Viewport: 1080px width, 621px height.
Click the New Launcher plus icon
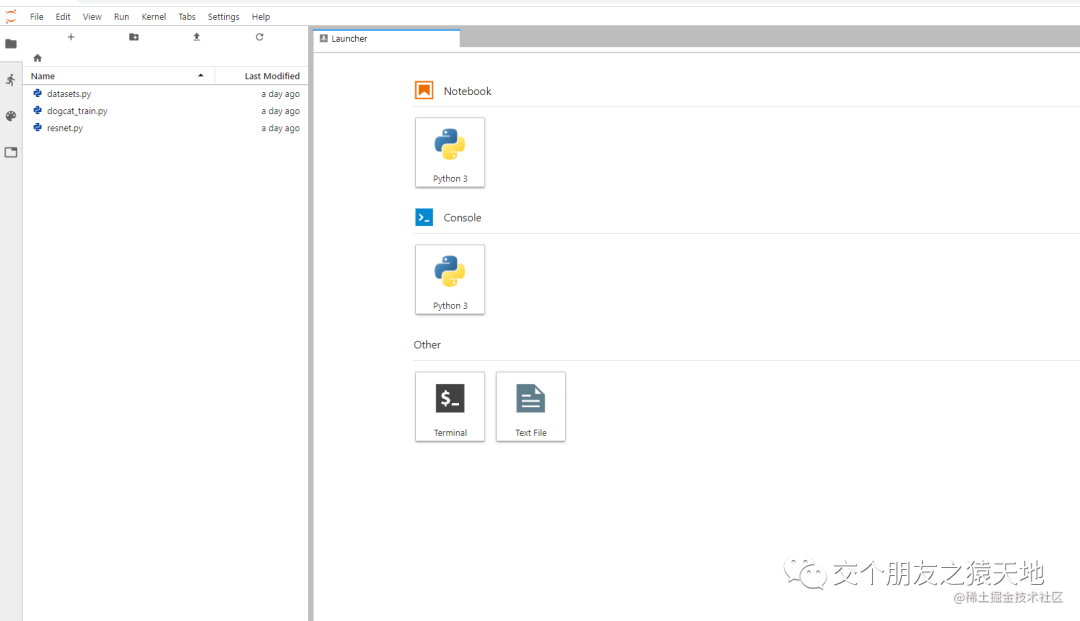[71, 37]
